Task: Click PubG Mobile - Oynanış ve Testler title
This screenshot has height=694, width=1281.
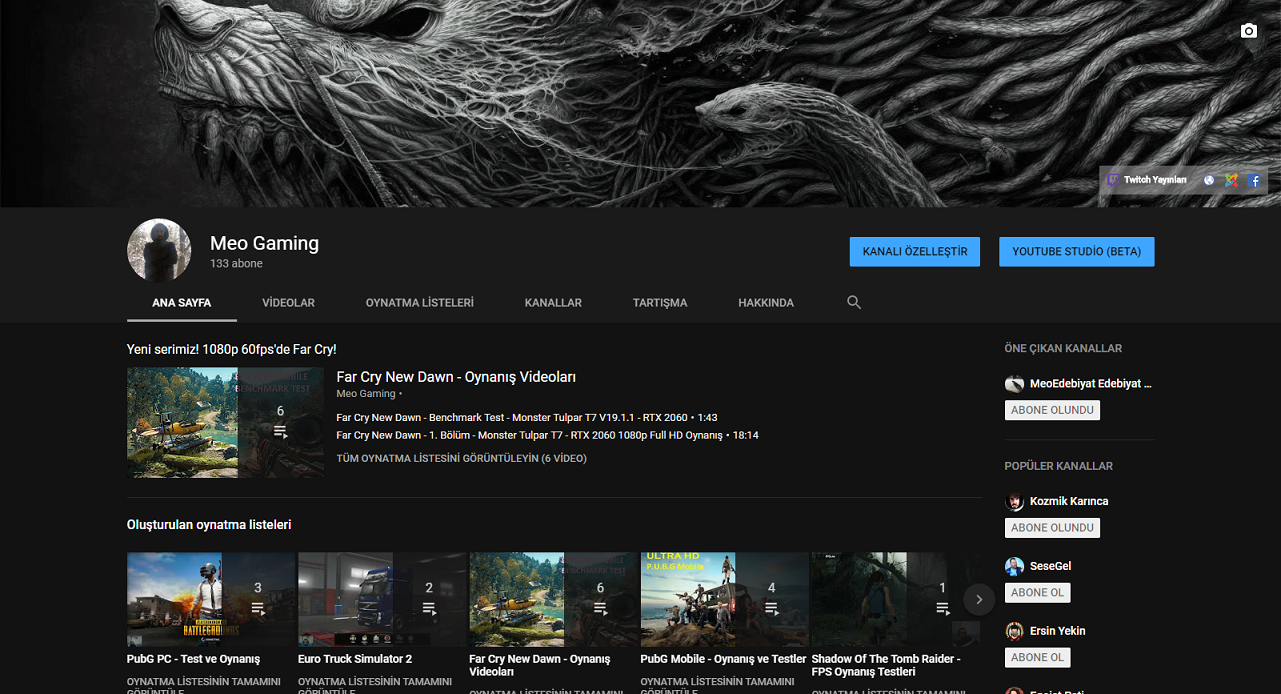Action: click(723, 659)
